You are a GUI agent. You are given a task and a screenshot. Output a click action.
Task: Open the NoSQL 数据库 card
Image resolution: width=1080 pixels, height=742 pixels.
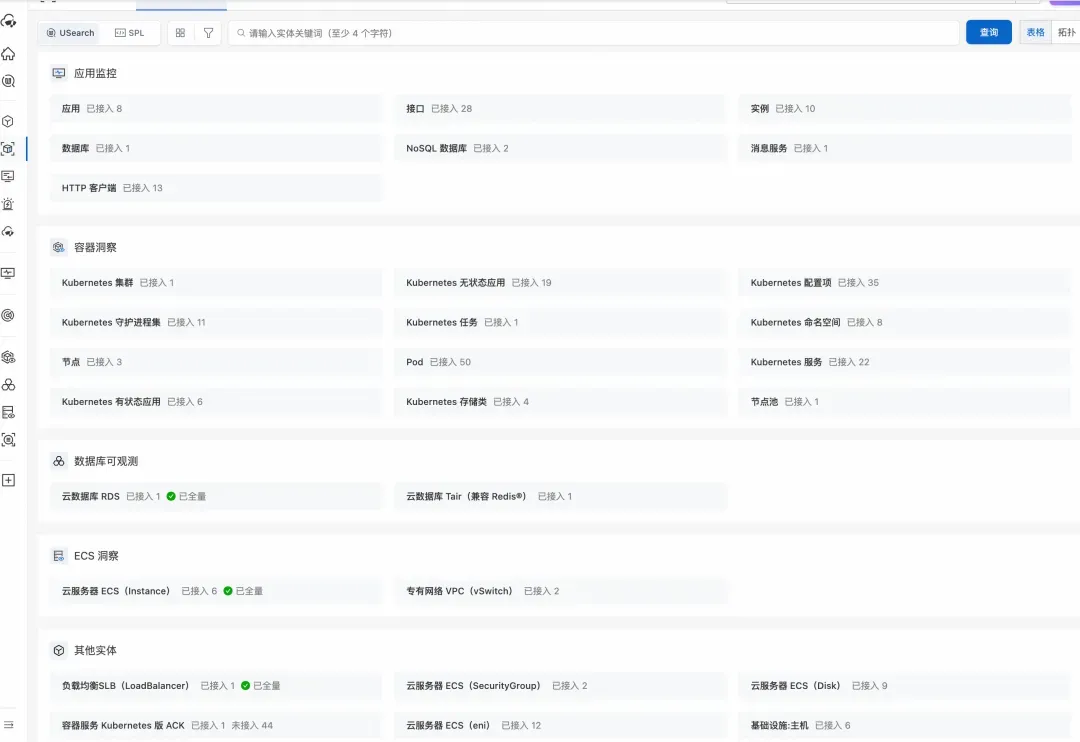point(560,148)
